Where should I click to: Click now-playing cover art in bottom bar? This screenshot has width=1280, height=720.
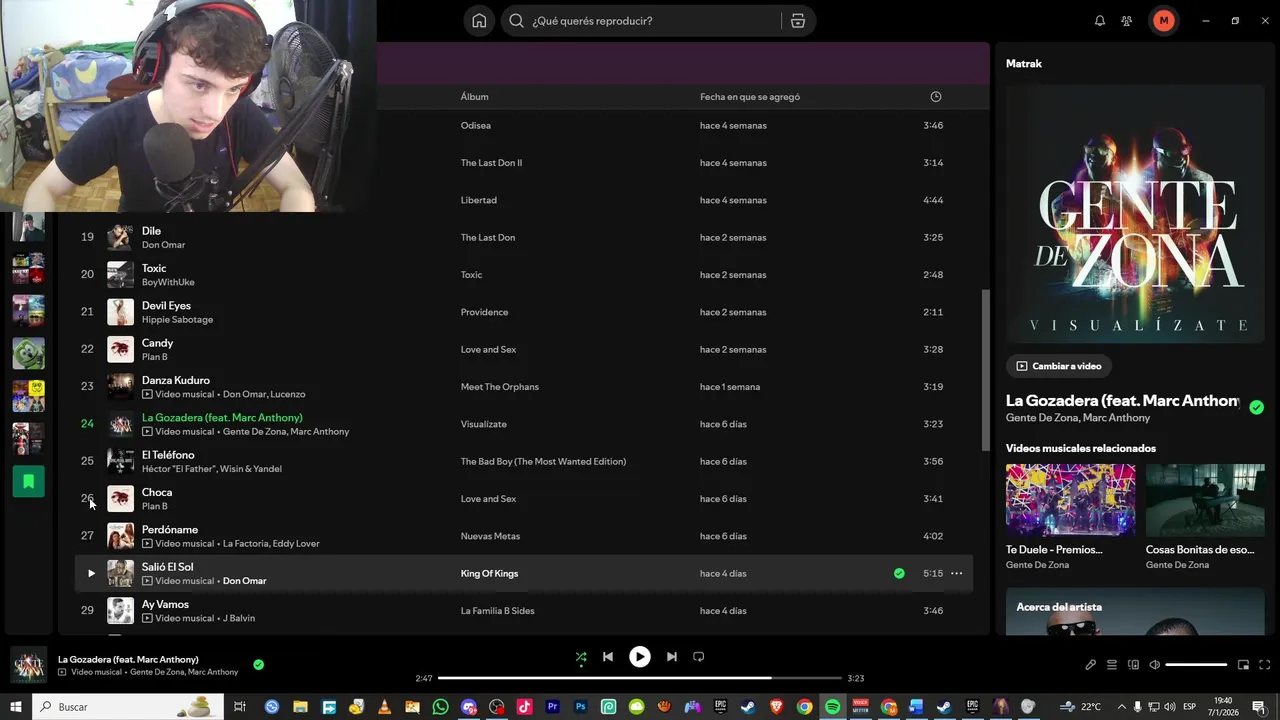pyautogui.click(x=28, y=665)
